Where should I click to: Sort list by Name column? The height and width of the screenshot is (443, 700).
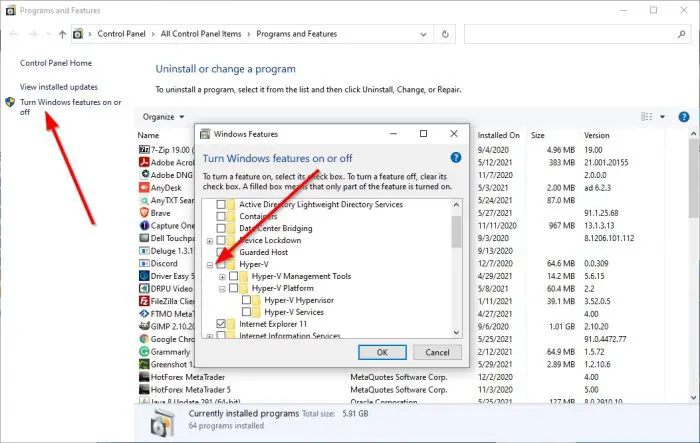pos(148,135)
